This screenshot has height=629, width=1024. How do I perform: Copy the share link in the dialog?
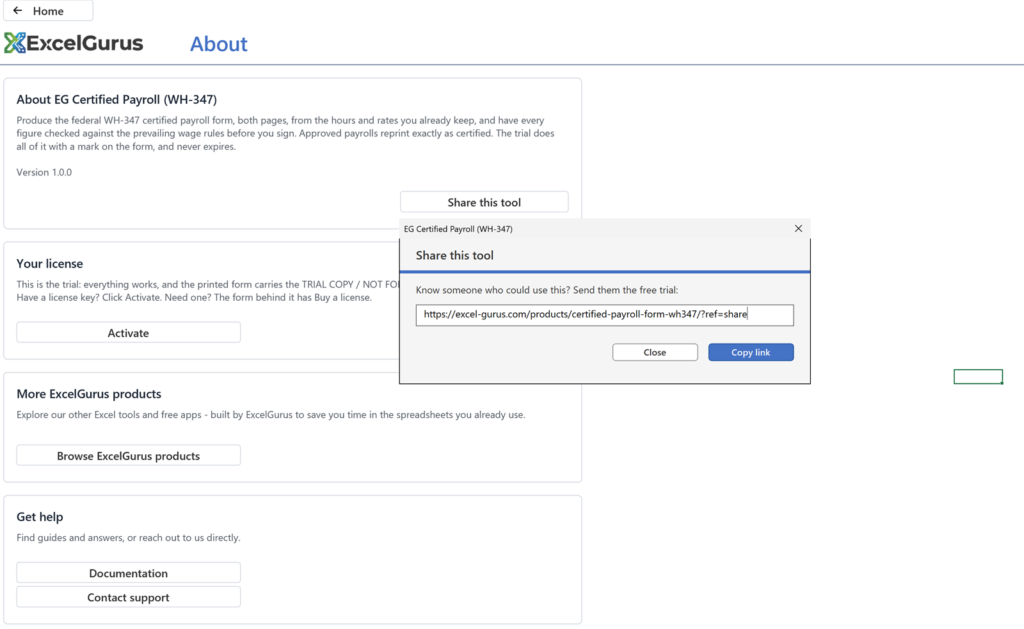[x=750, y=352]
